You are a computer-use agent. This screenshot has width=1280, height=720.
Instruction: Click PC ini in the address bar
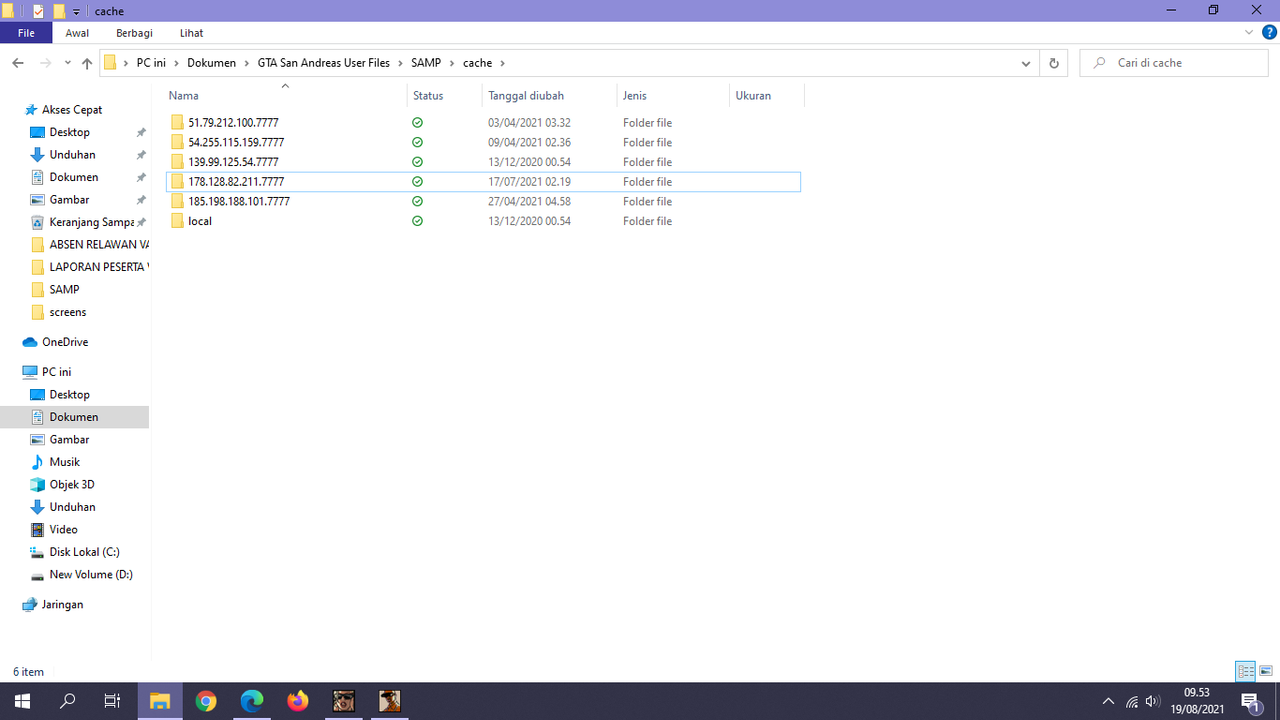(x=151, y=63)
